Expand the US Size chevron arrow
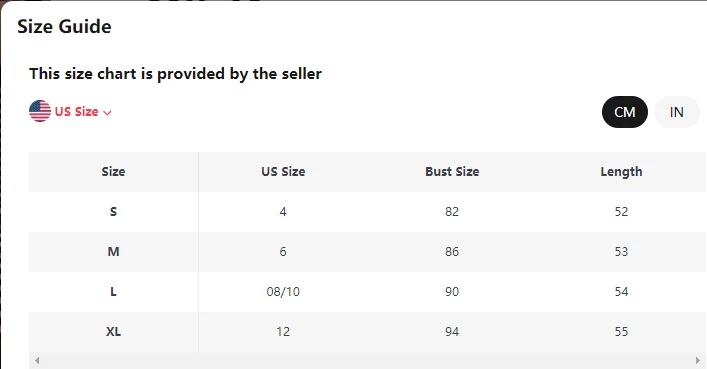 pyautogui.click(x=107, y=113)
